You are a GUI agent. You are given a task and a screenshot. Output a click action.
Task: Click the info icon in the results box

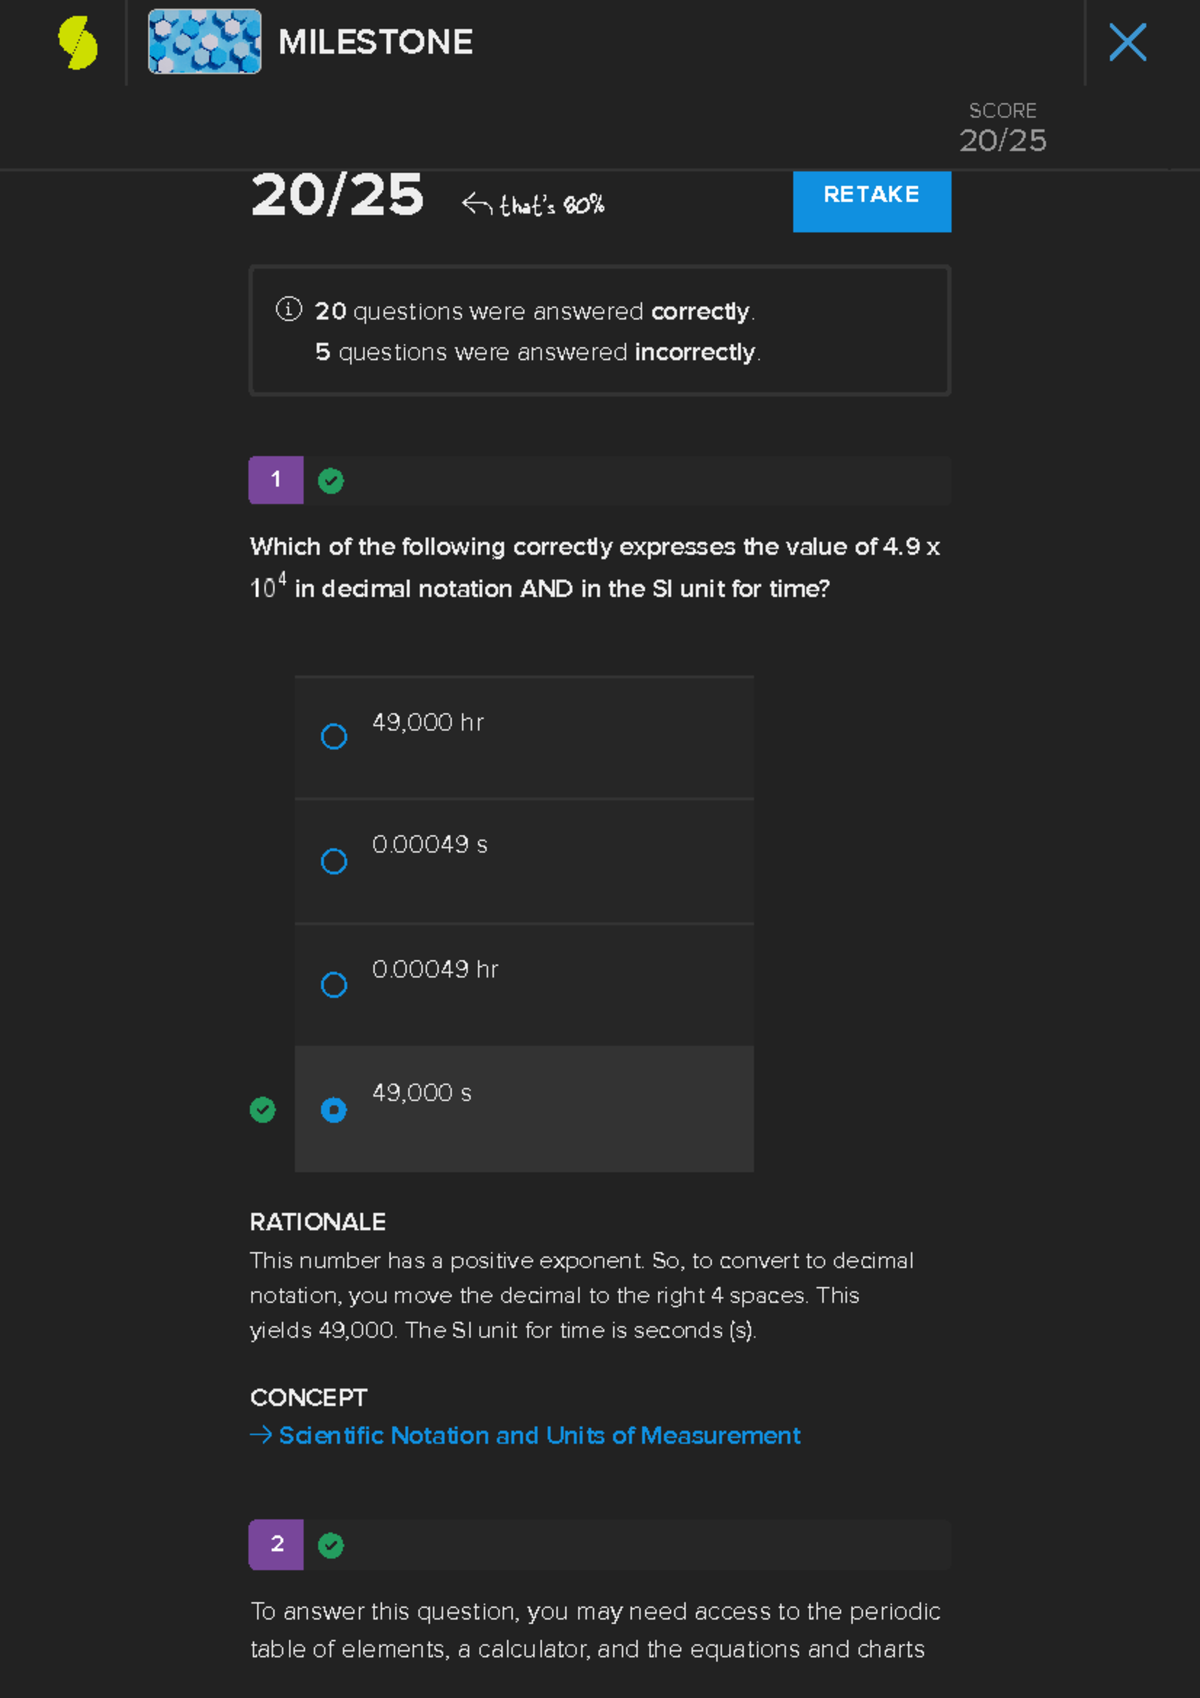[289, 309]
